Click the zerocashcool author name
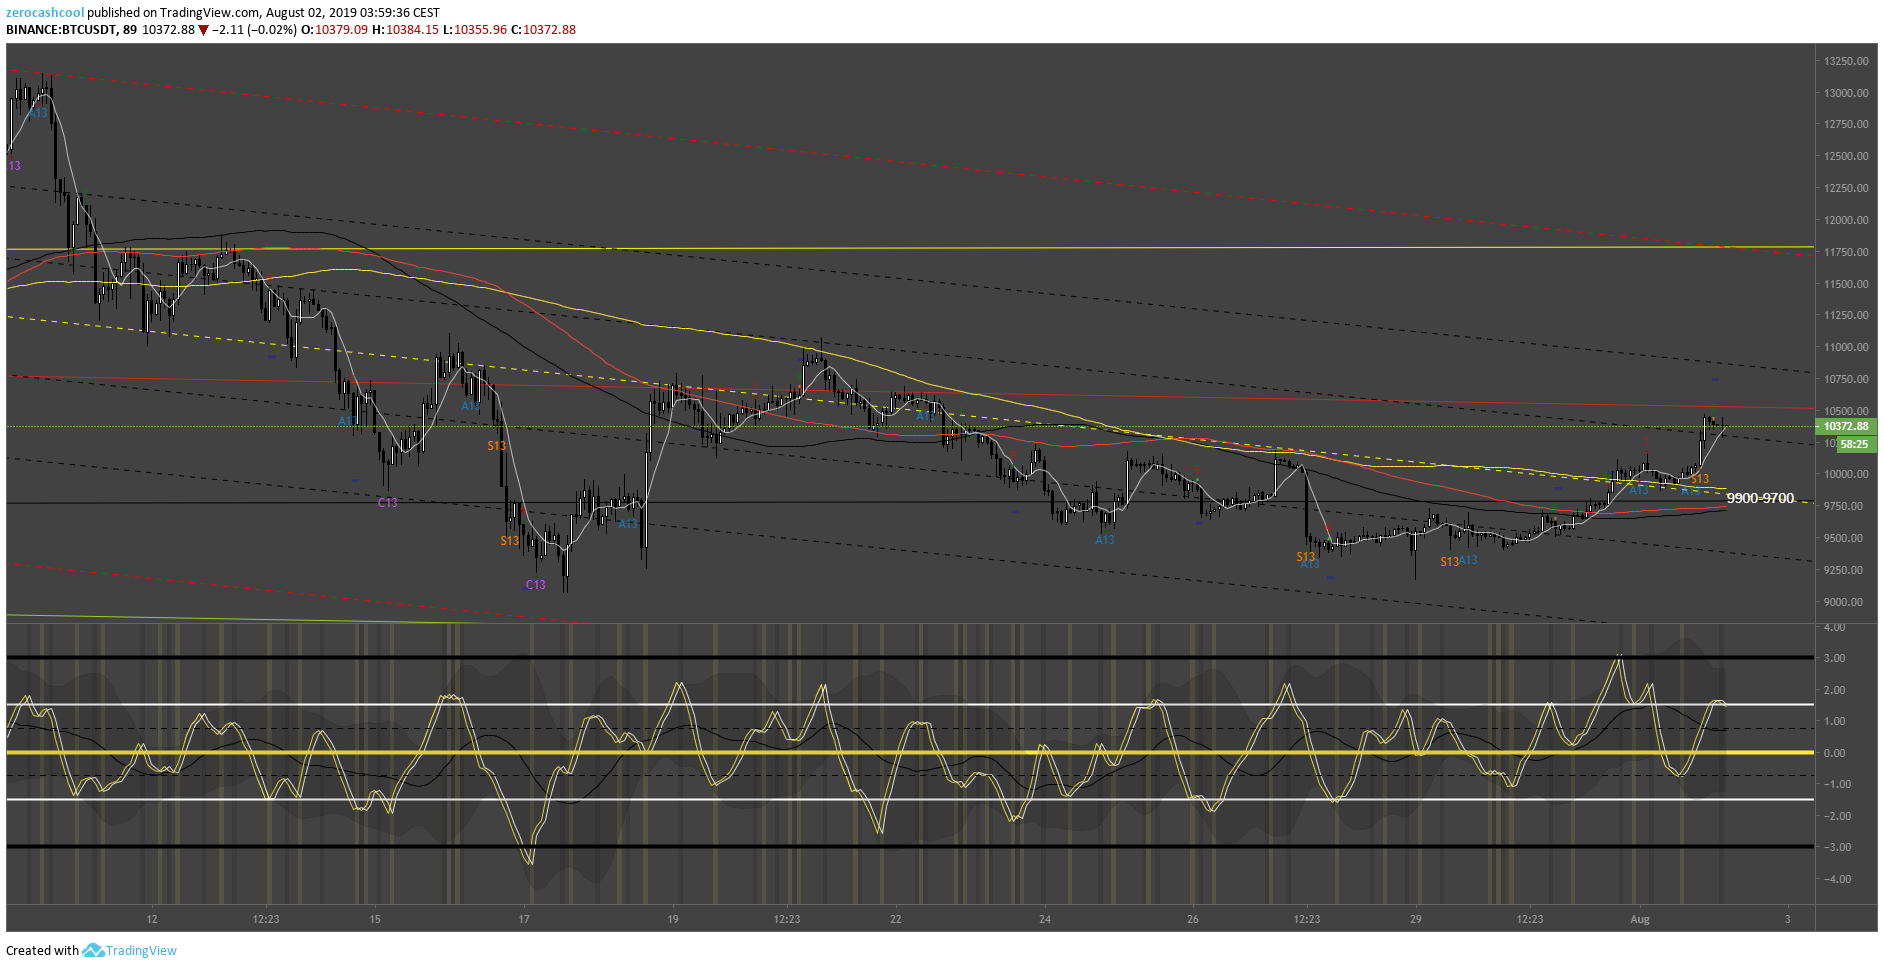 [x=45, y=13]
